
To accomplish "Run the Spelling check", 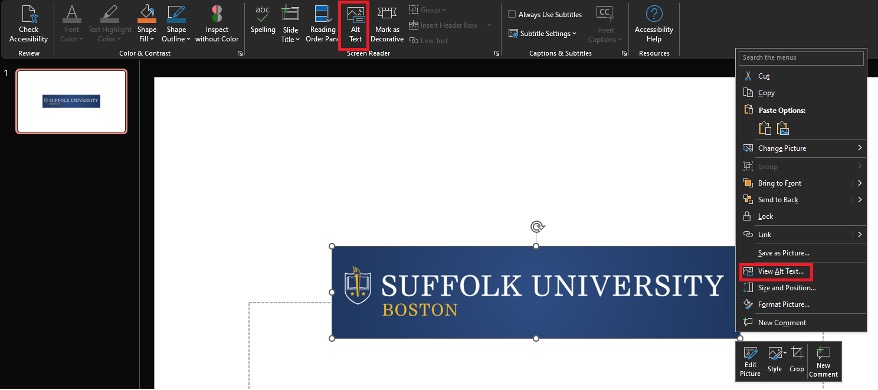I will (263, 21).
